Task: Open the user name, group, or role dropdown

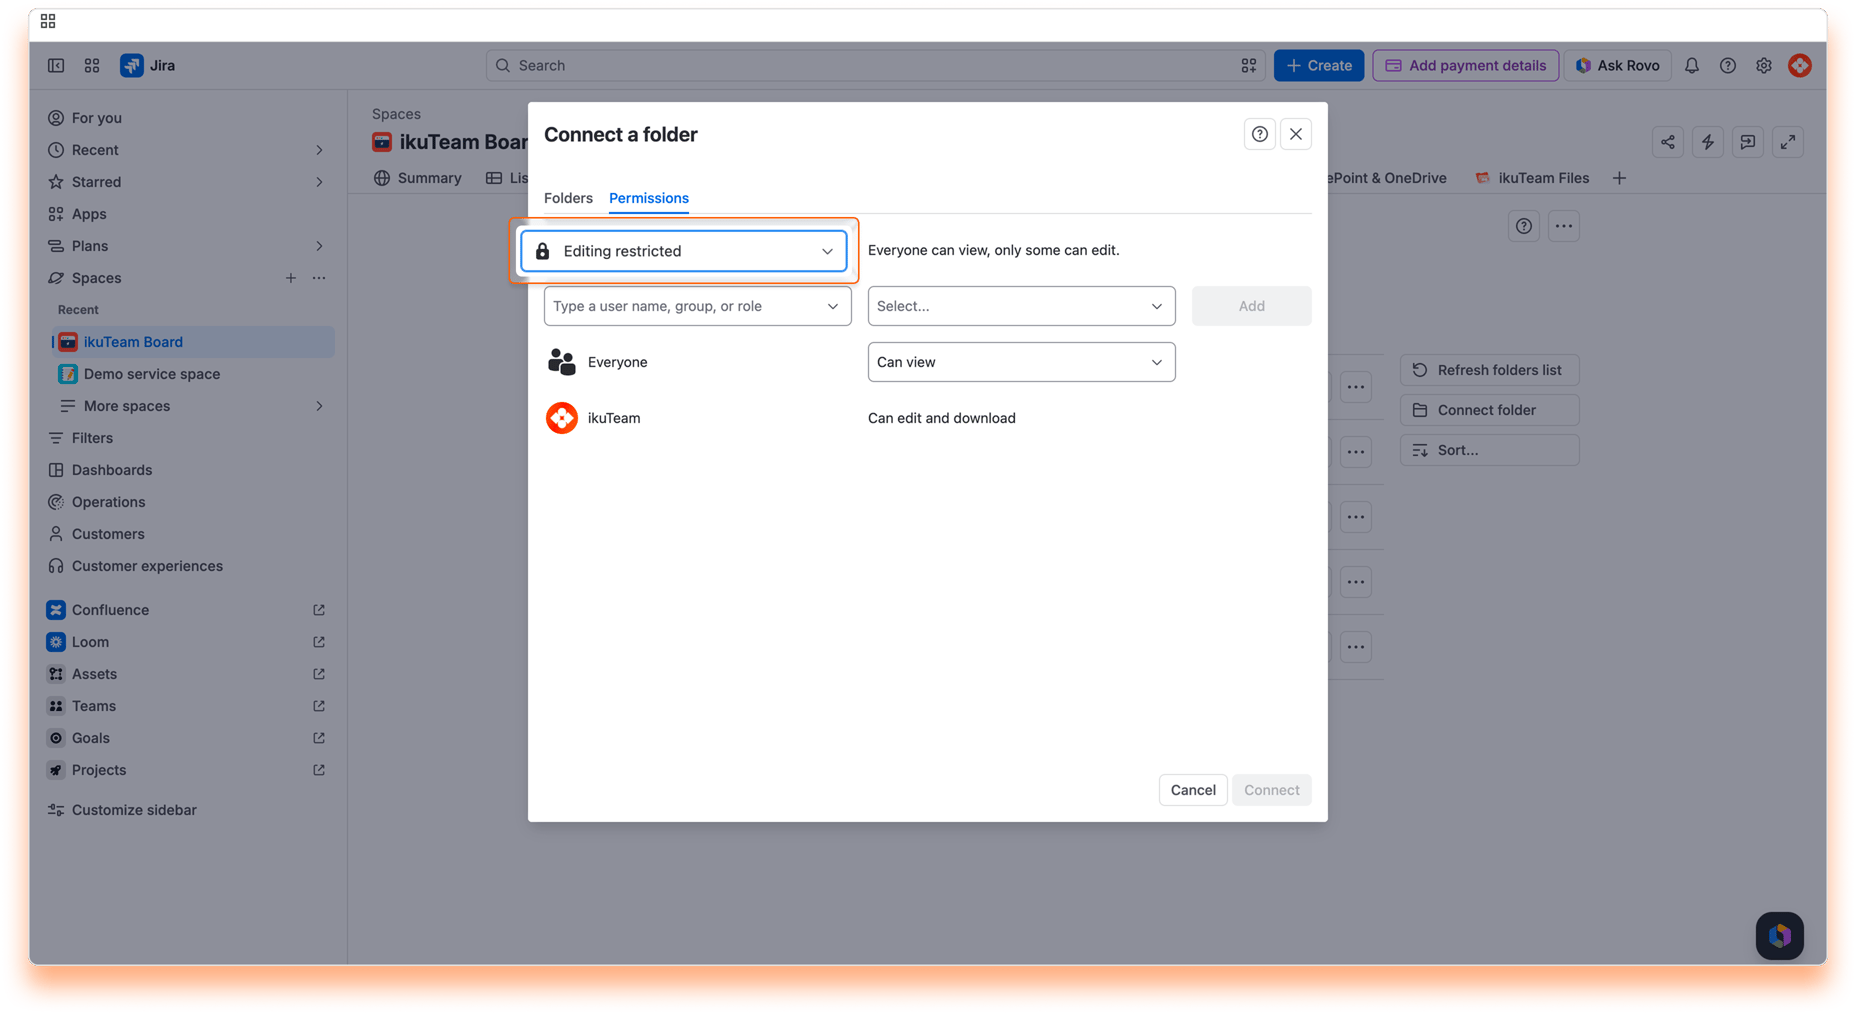Action: 697,306
